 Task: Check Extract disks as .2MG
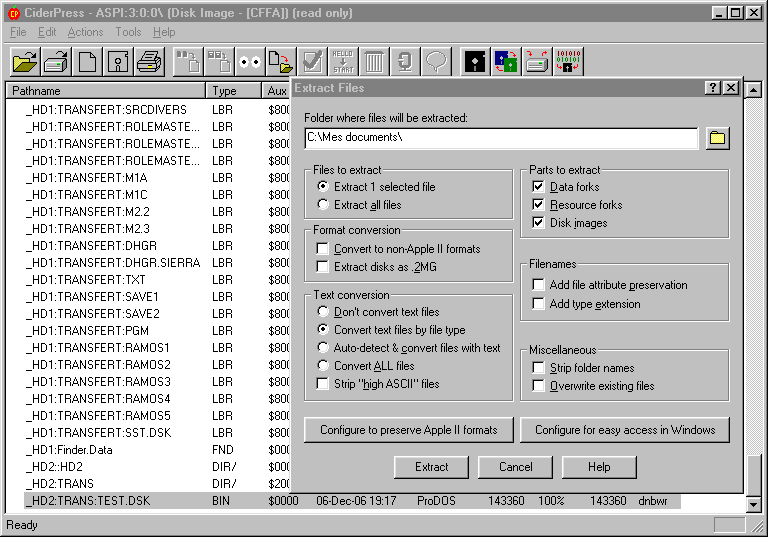377,267
